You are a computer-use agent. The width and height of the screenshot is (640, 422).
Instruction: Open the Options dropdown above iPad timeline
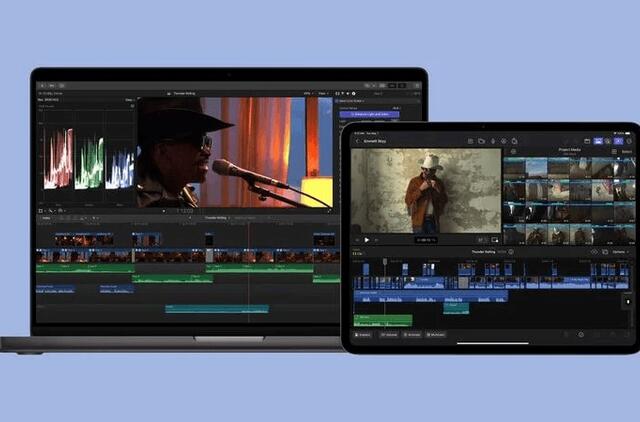(620, 252)
